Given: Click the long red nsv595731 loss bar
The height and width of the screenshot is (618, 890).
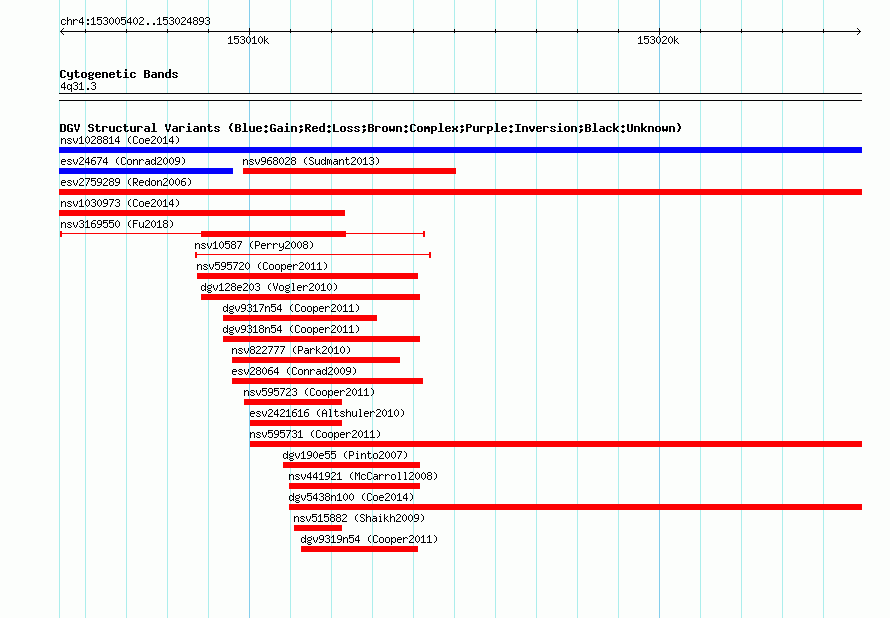Looking at the screenshot, I should [x=556, y=444].
